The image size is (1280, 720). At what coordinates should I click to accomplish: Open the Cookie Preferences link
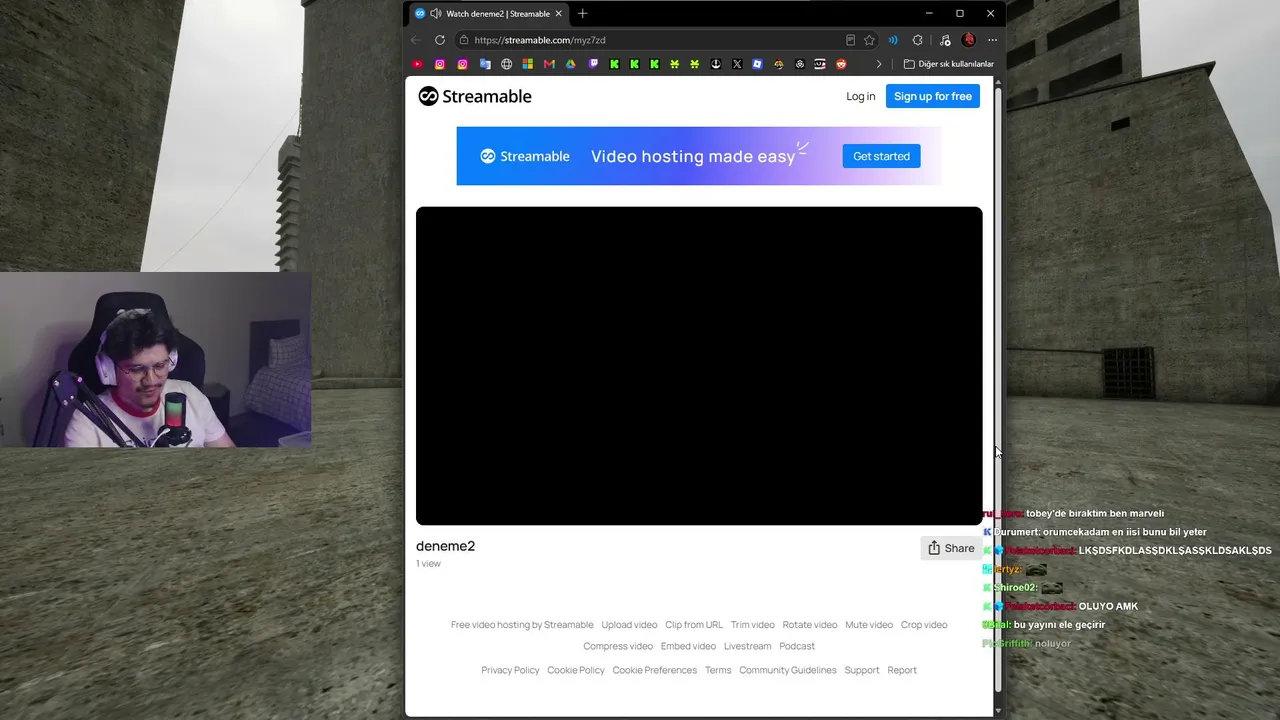tap(655, 670)
